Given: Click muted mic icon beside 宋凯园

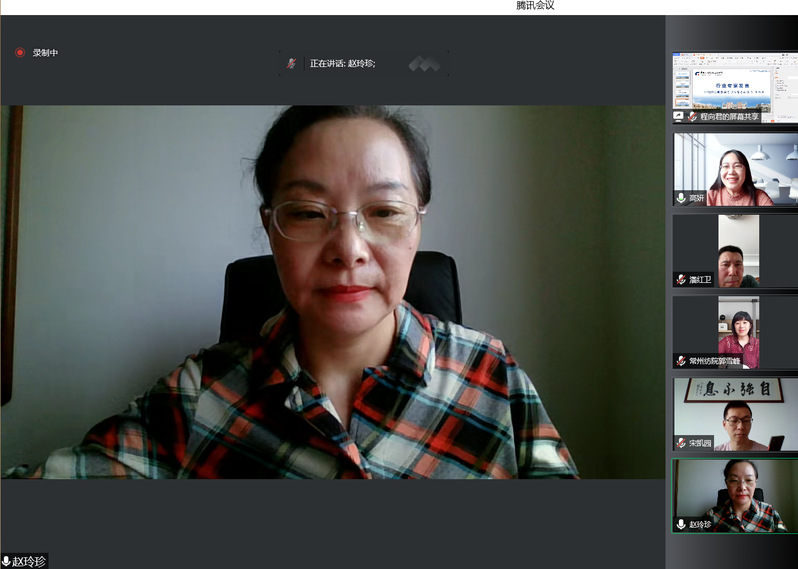Looking at the screenshot, I should (x=681, y=443).
